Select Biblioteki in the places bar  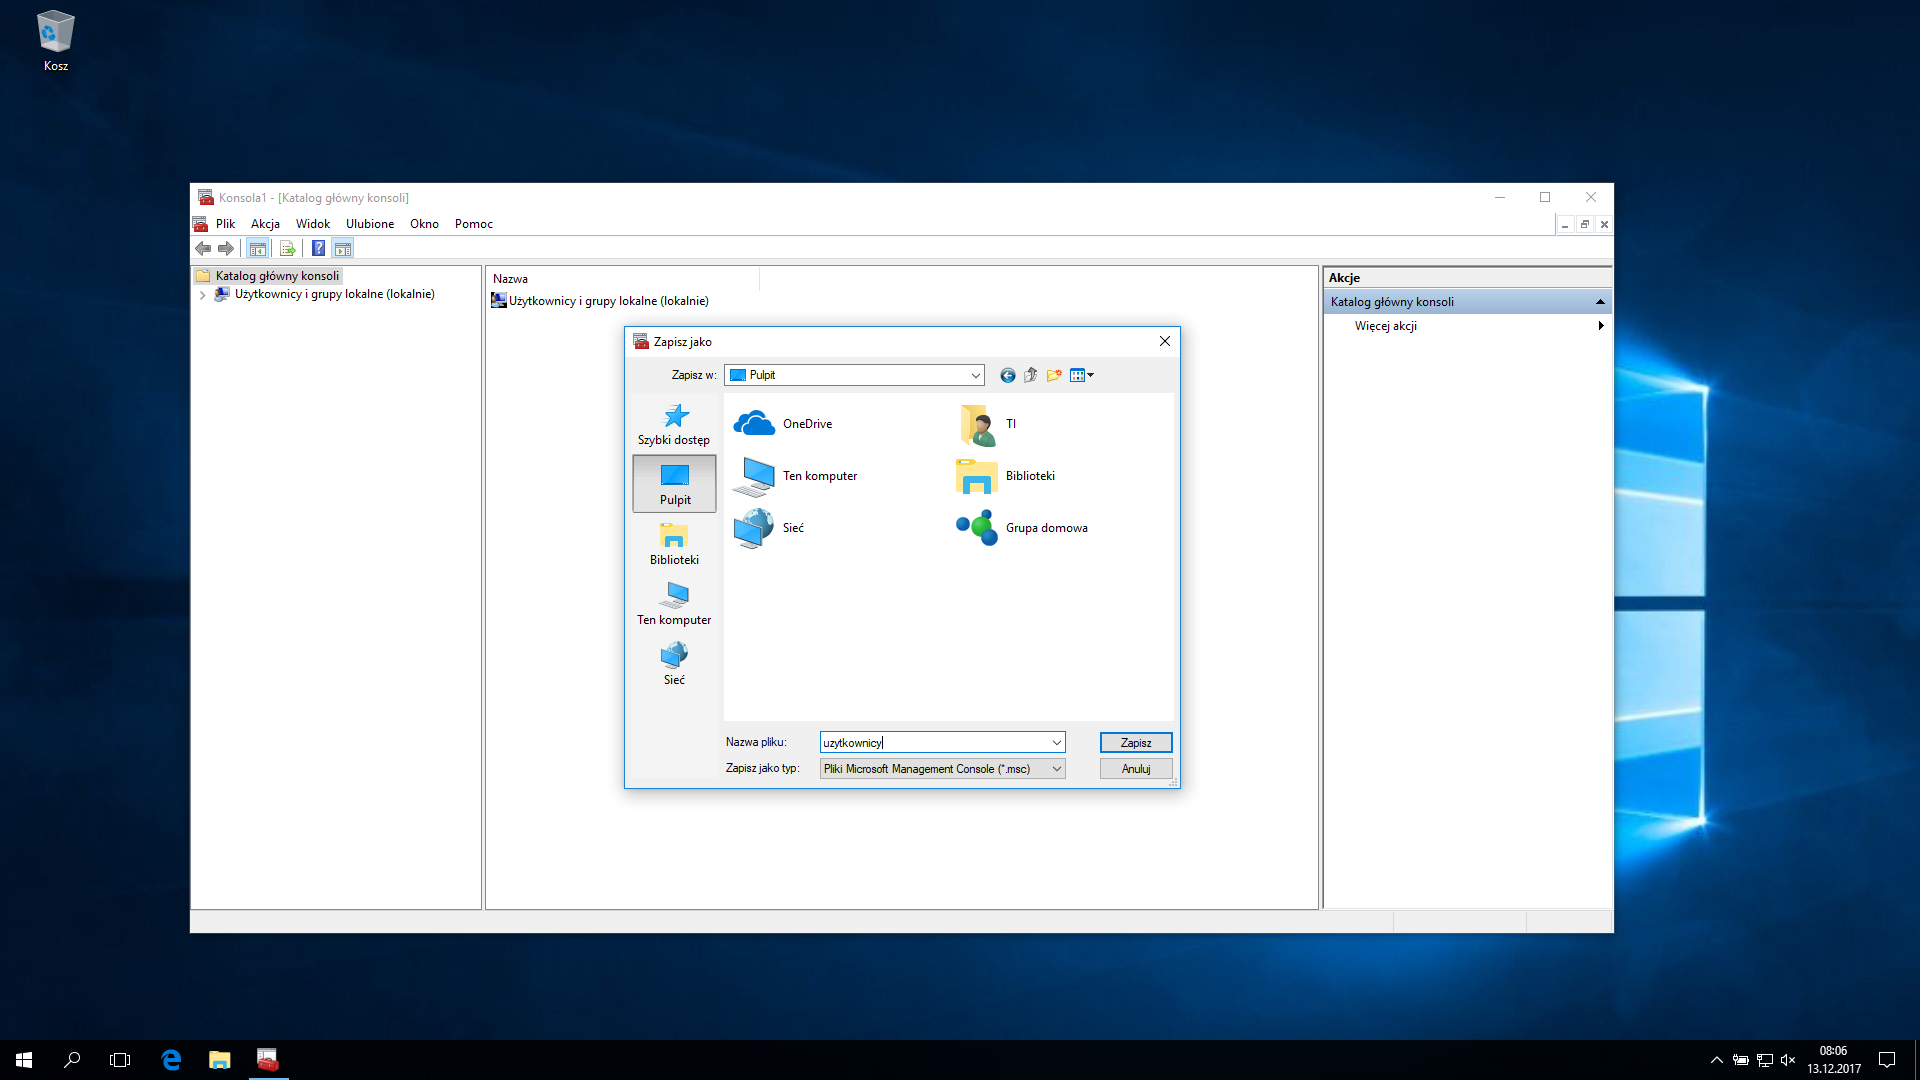(x=674, y=544)
